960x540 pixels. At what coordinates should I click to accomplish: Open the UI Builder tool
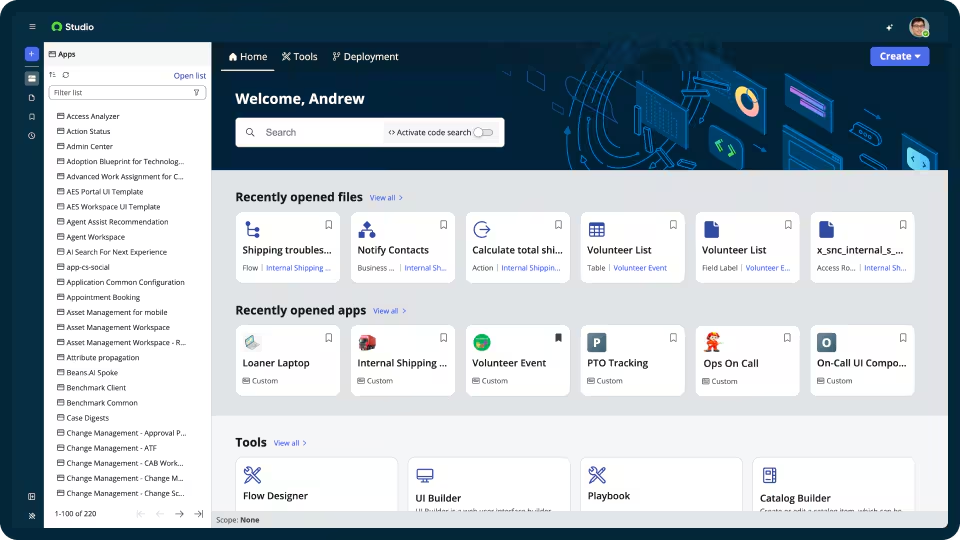point(489,484)
